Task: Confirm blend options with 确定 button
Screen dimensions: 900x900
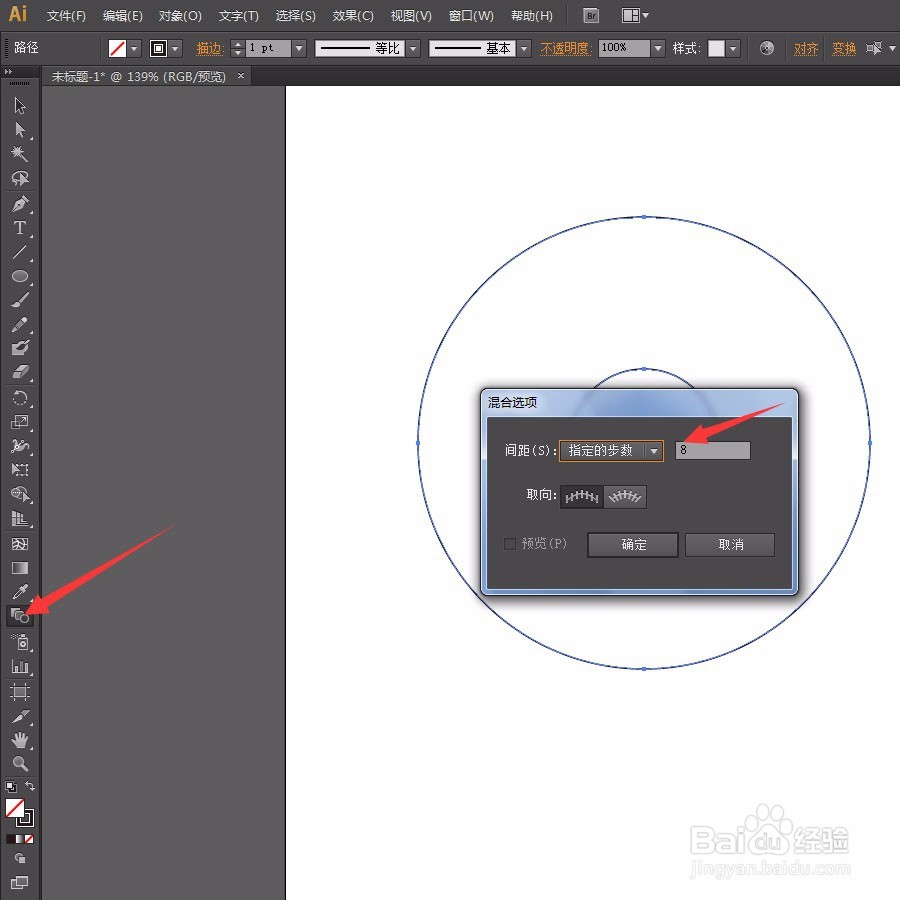Action: [632, 545]
